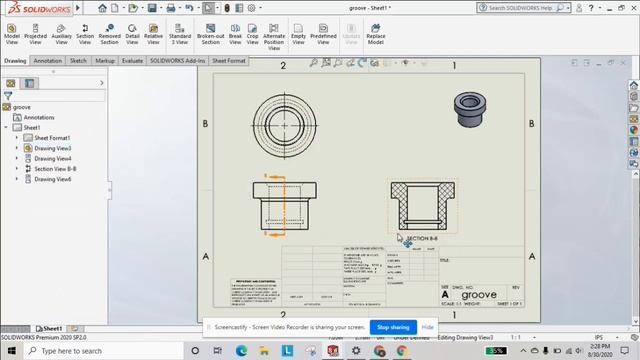
Task: Use the Broken-out Section tool
Action: tap(210, 33)
